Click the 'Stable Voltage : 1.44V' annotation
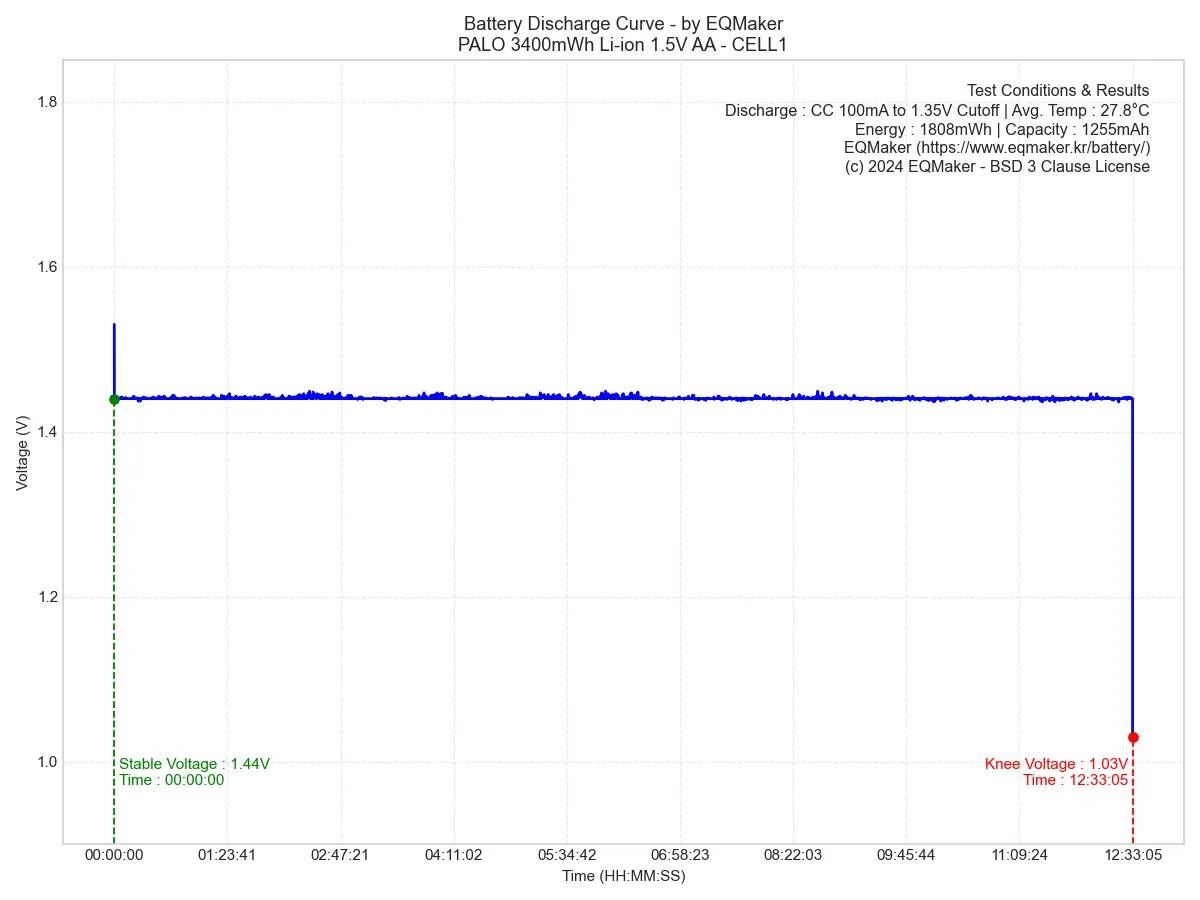 [194, 764]
